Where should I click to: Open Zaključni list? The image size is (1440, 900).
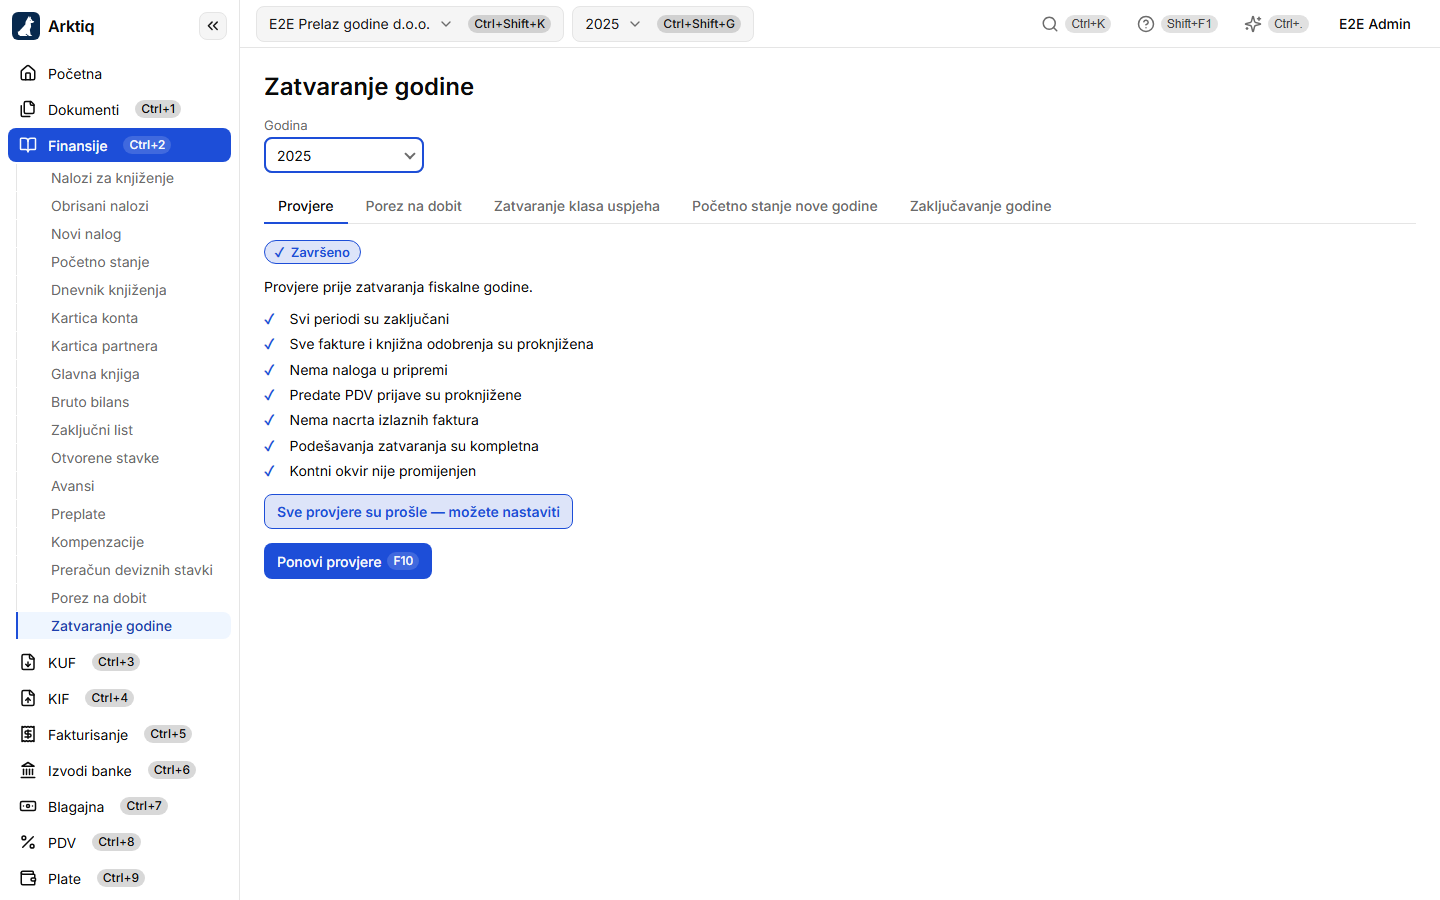(x=124, y=430)
